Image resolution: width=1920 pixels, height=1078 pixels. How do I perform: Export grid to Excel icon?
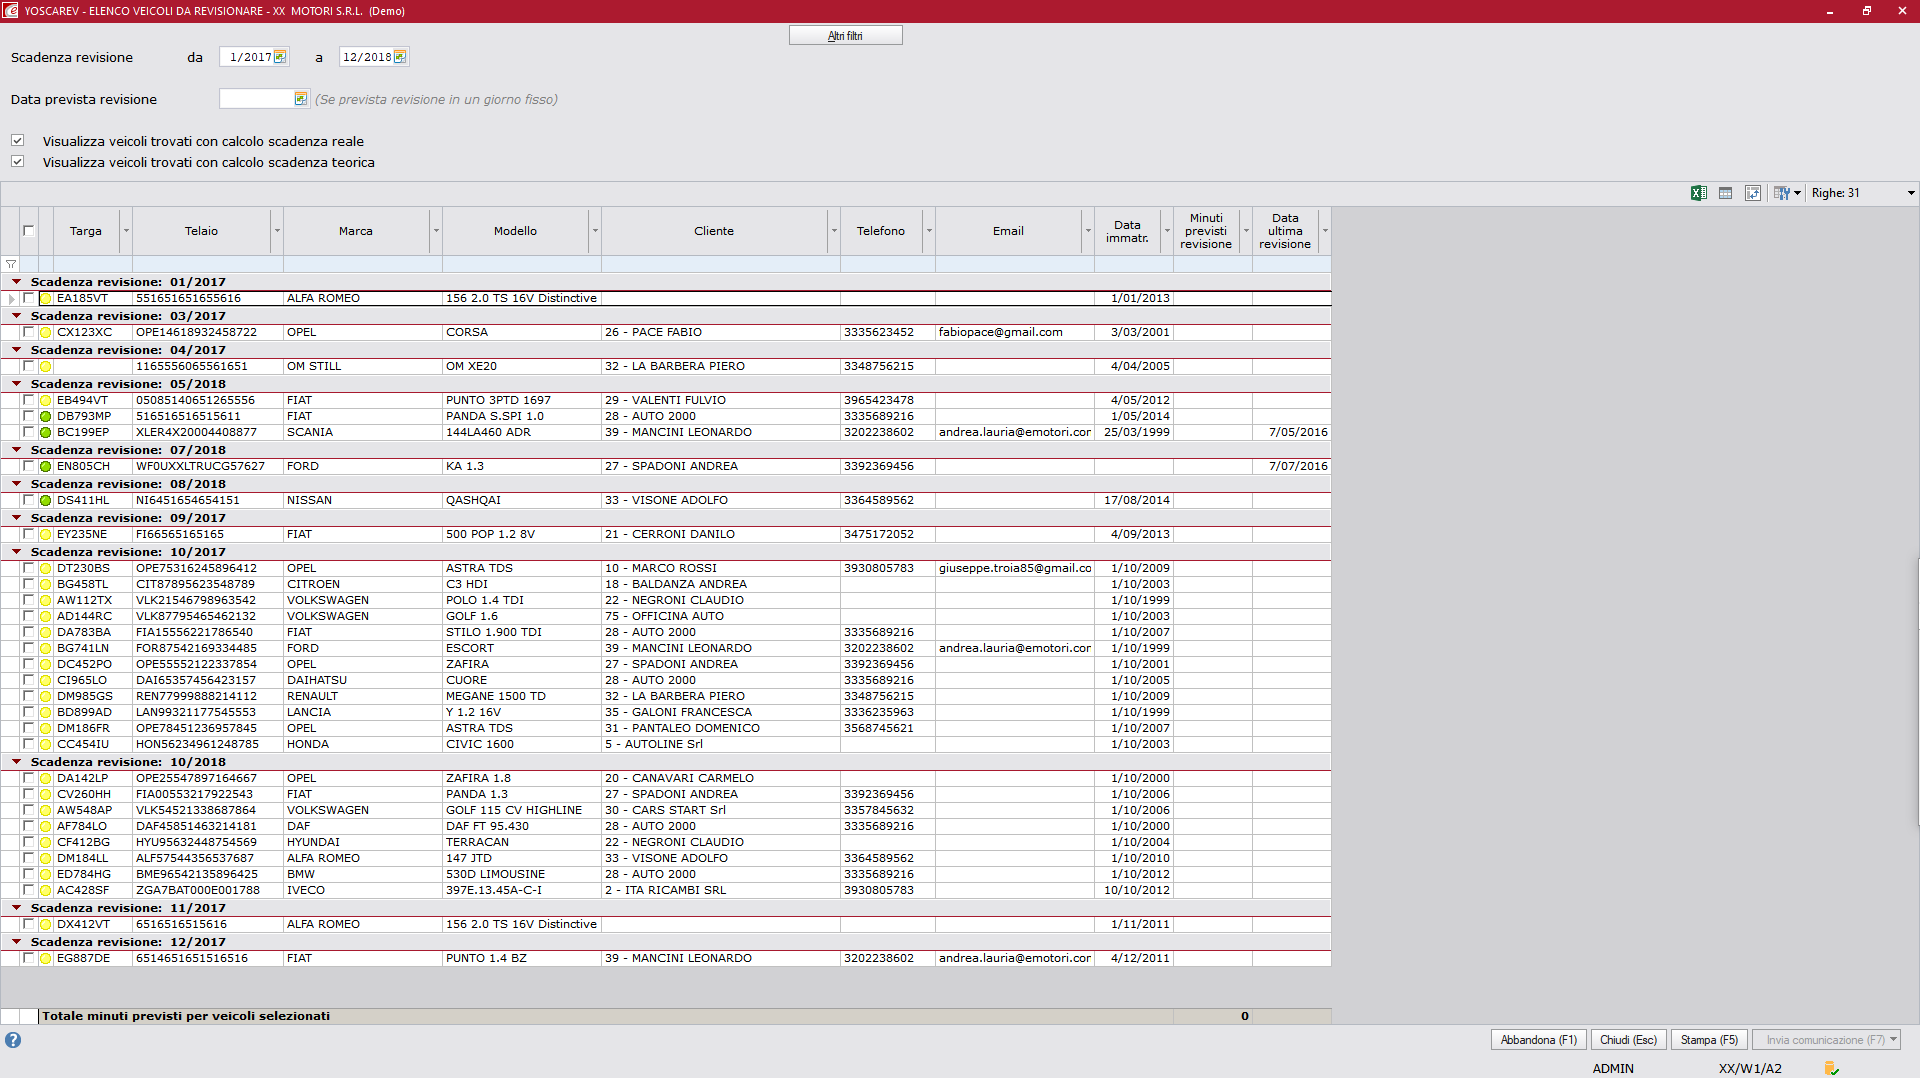[1698, 193]
